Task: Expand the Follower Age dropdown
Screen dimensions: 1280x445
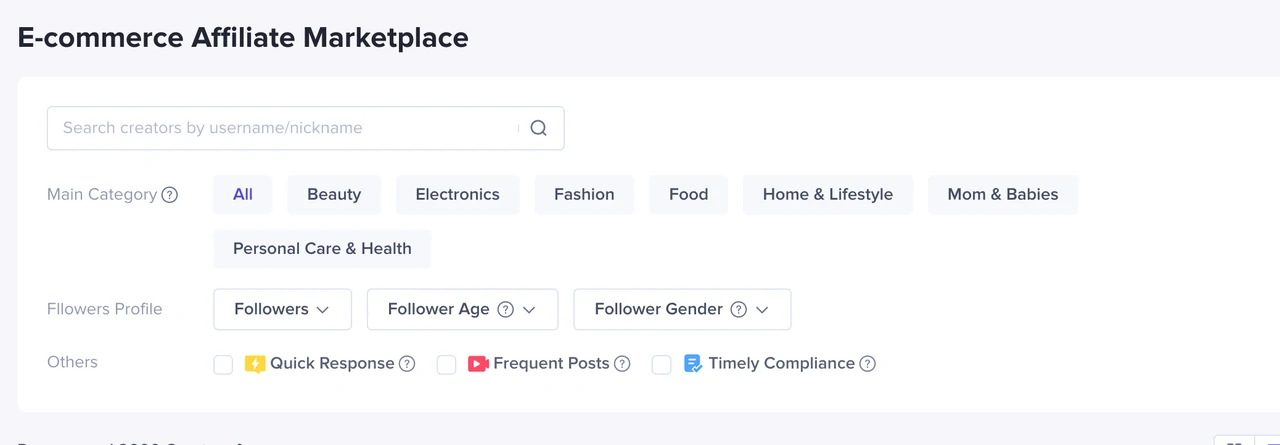Action: (462, 309)
